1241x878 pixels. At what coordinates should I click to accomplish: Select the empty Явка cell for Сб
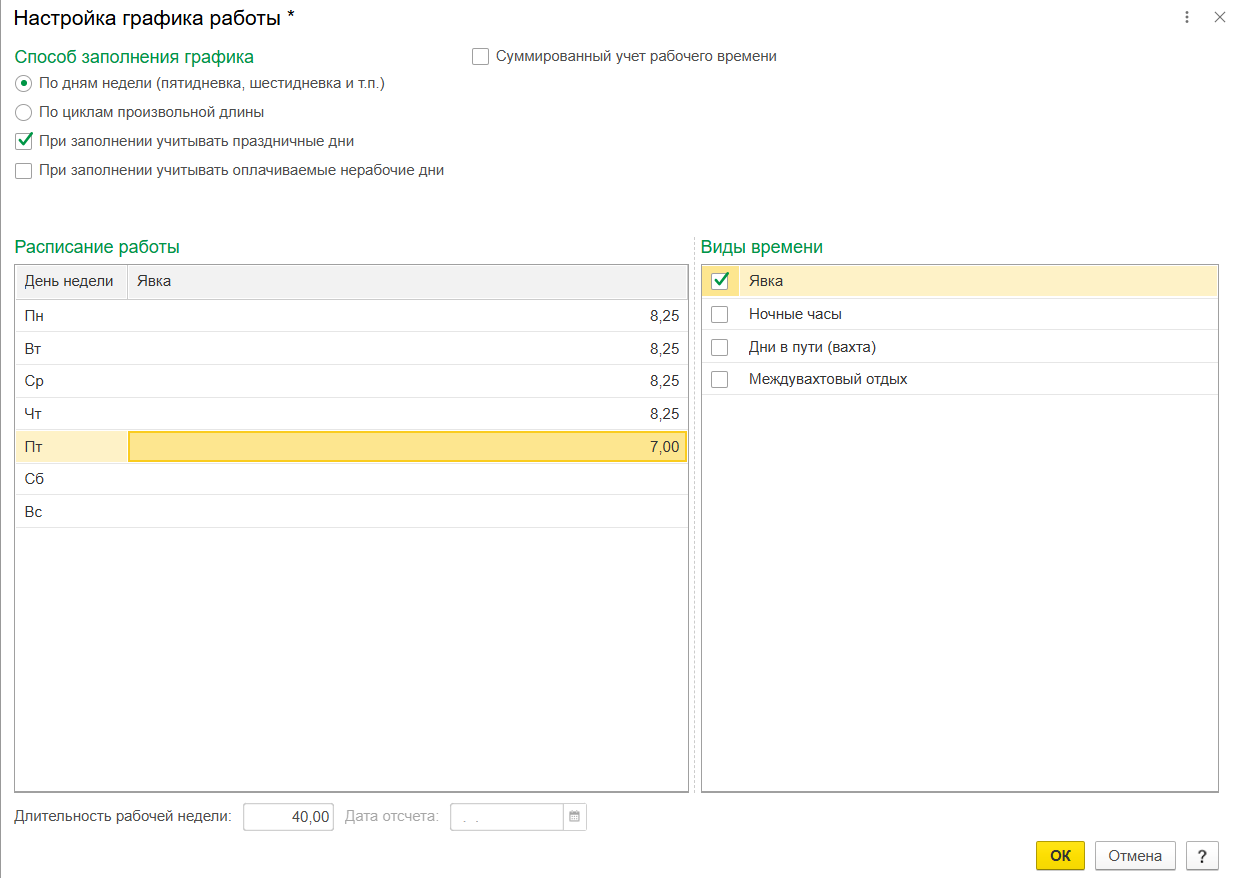[x=407, y=479]
